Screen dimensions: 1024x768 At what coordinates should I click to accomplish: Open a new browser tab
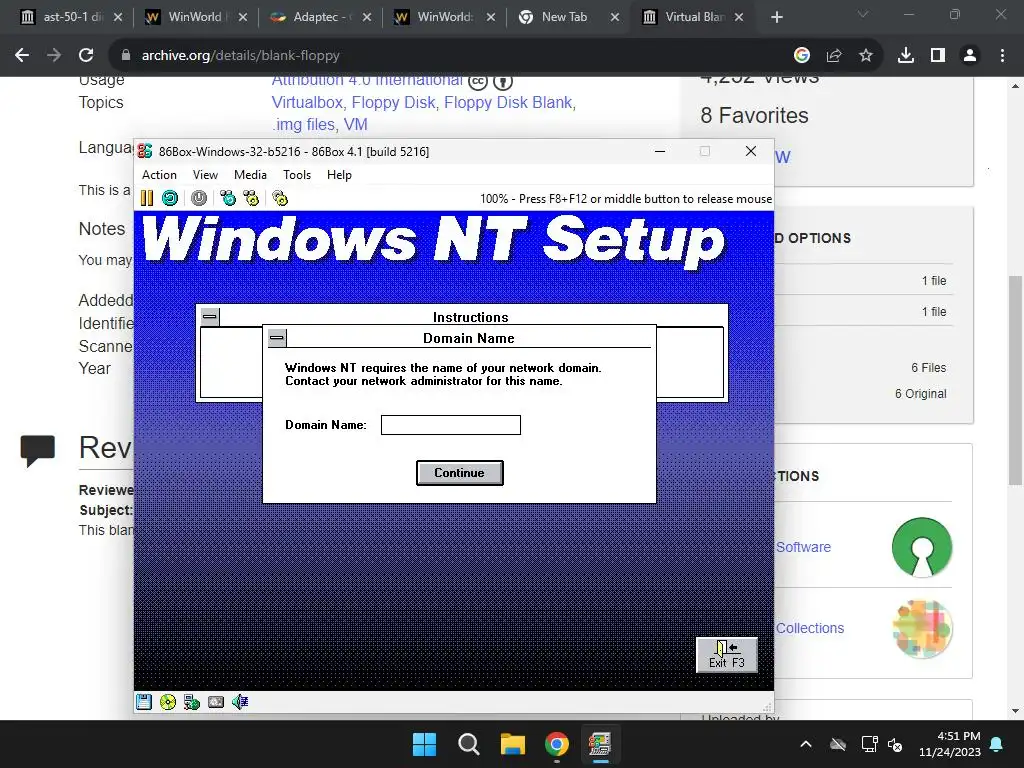(776, 17)
